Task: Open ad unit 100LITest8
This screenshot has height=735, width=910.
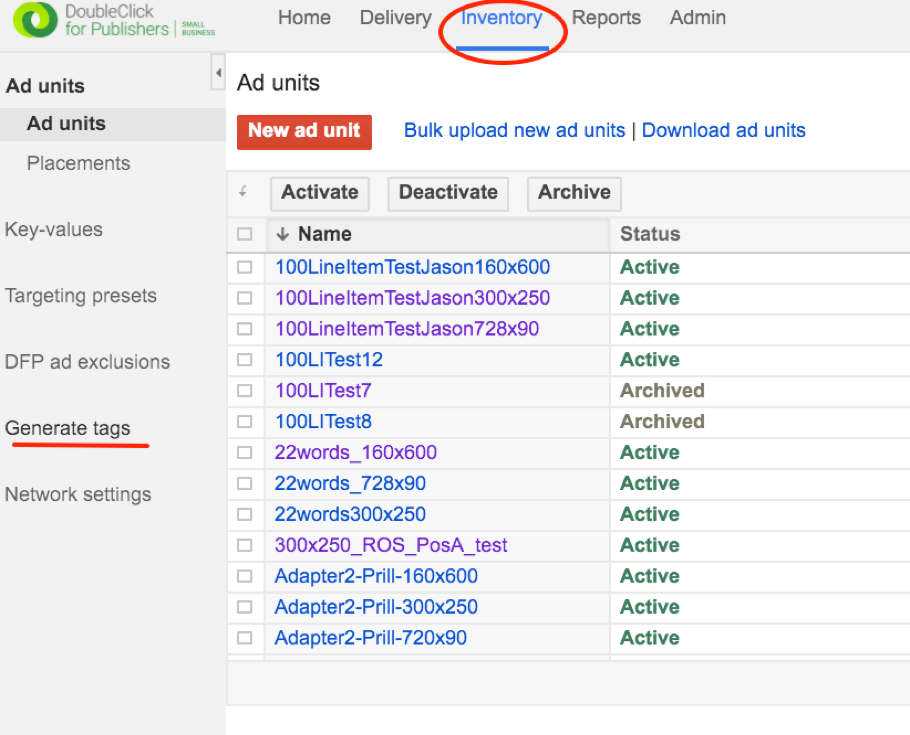Action: coord(323,421)
